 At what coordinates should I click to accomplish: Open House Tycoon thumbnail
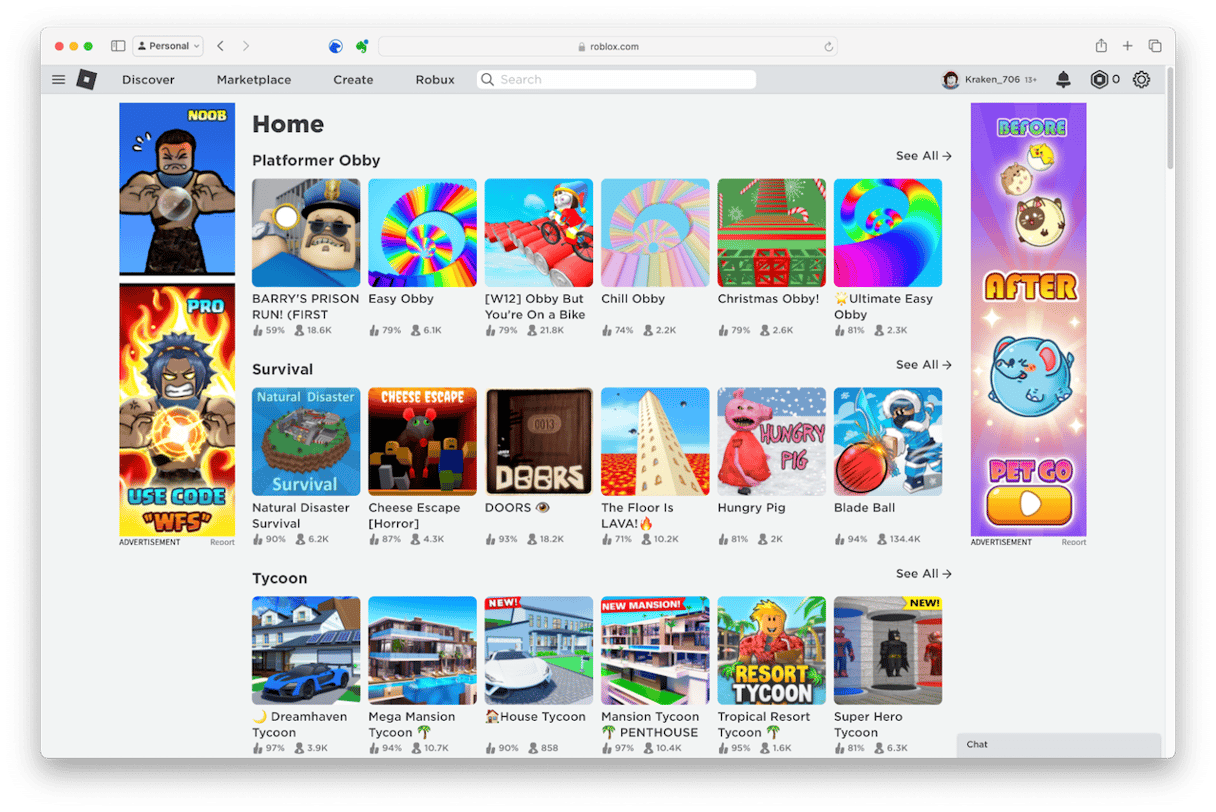pyautogui.click(x=539, y=651)
